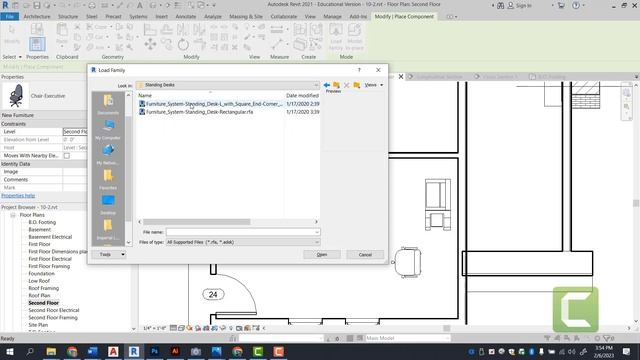Click the back arrow in Load Family dialog
Screen dimensions: 640x360
(327, 85)
